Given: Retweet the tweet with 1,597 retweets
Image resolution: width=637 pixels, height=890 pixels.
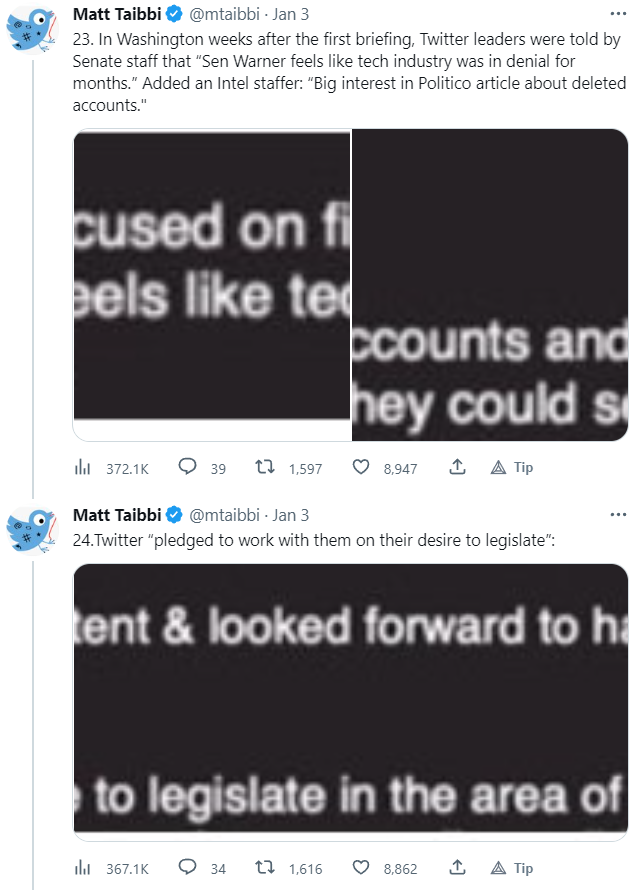Looking at the screenshot, I should tap(265, 467).
